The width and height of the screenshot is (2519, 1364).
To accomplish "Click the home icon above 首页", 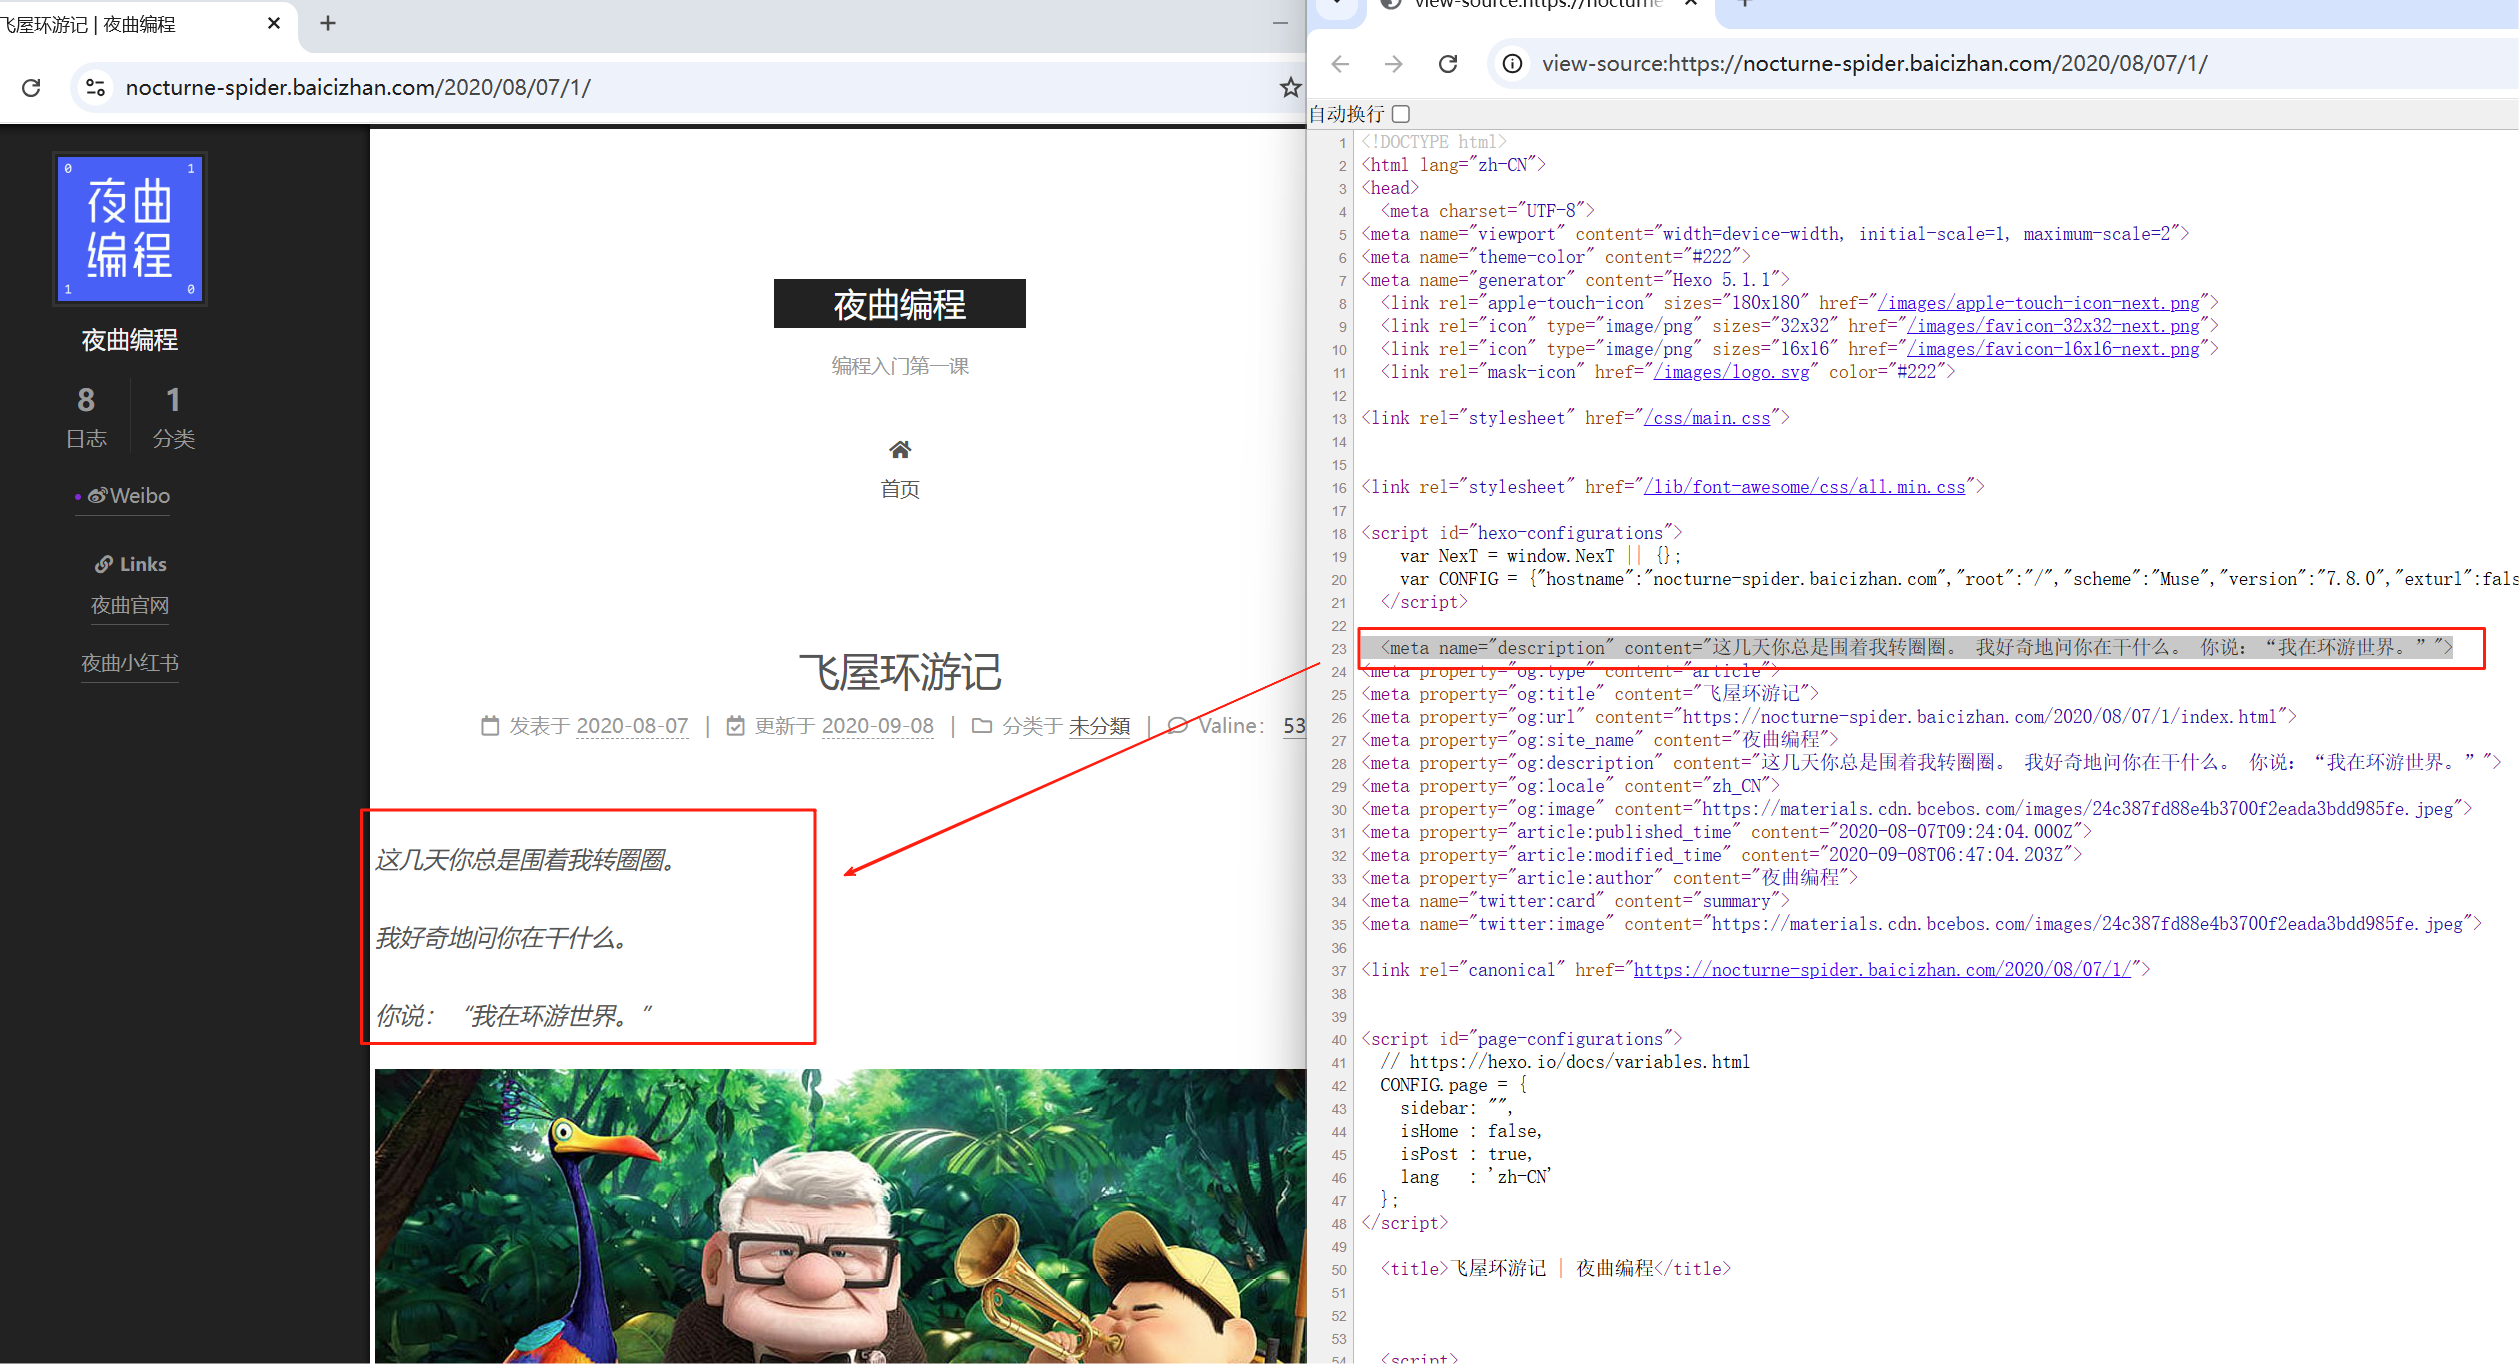I will (x=900, y=450).
